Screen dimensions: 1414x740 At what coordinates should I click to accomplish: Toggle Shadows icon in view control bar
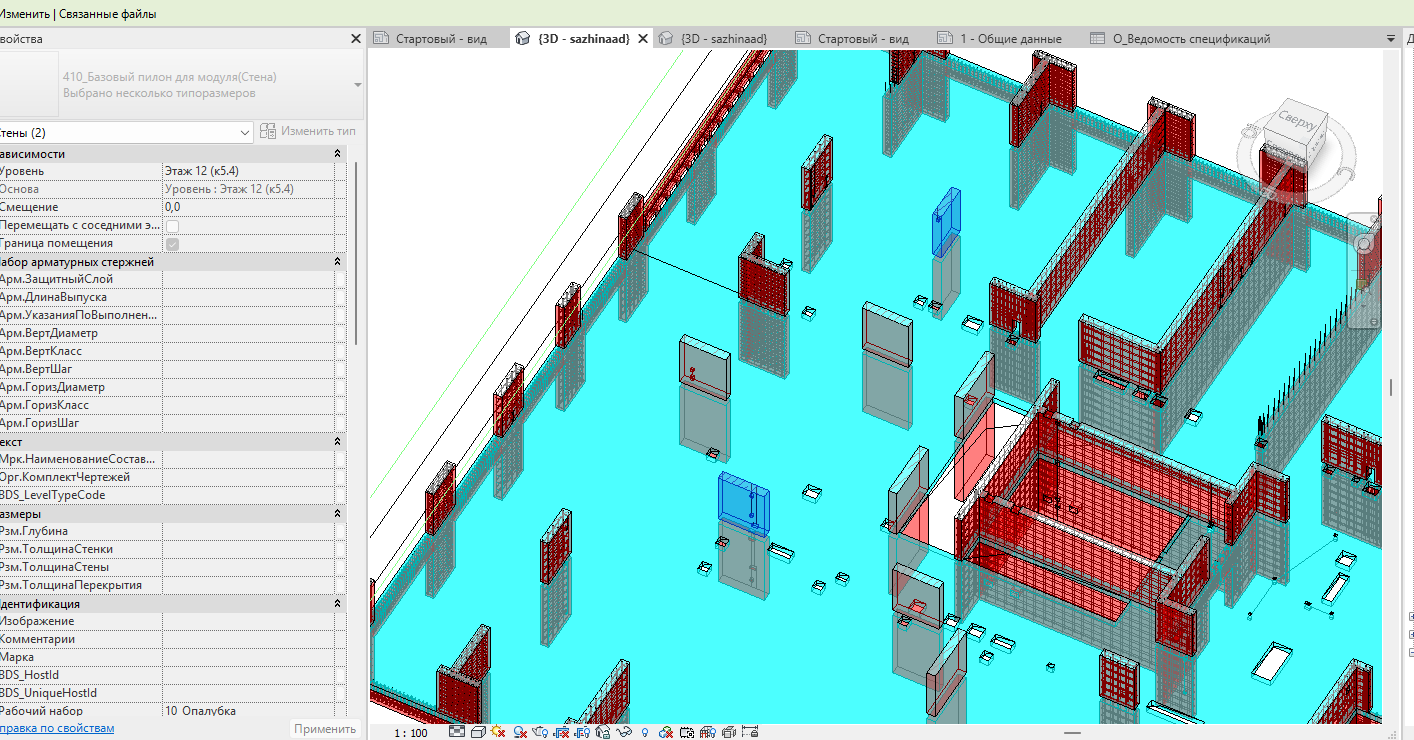tap(520, 732)
